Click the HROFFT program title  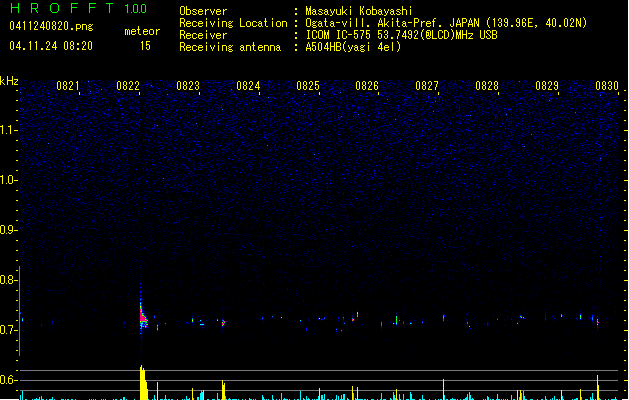(x=63, y=8)
